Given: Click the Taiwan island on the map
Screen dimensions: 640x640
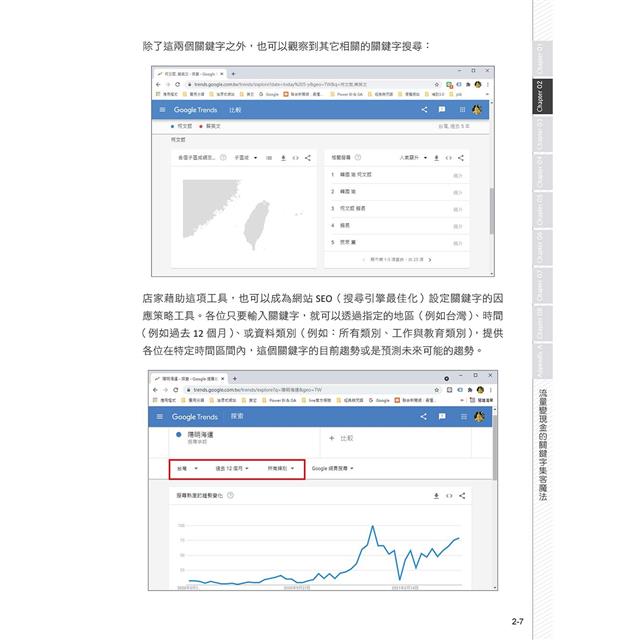Looking at the screenshot, I should coord(257,224).
